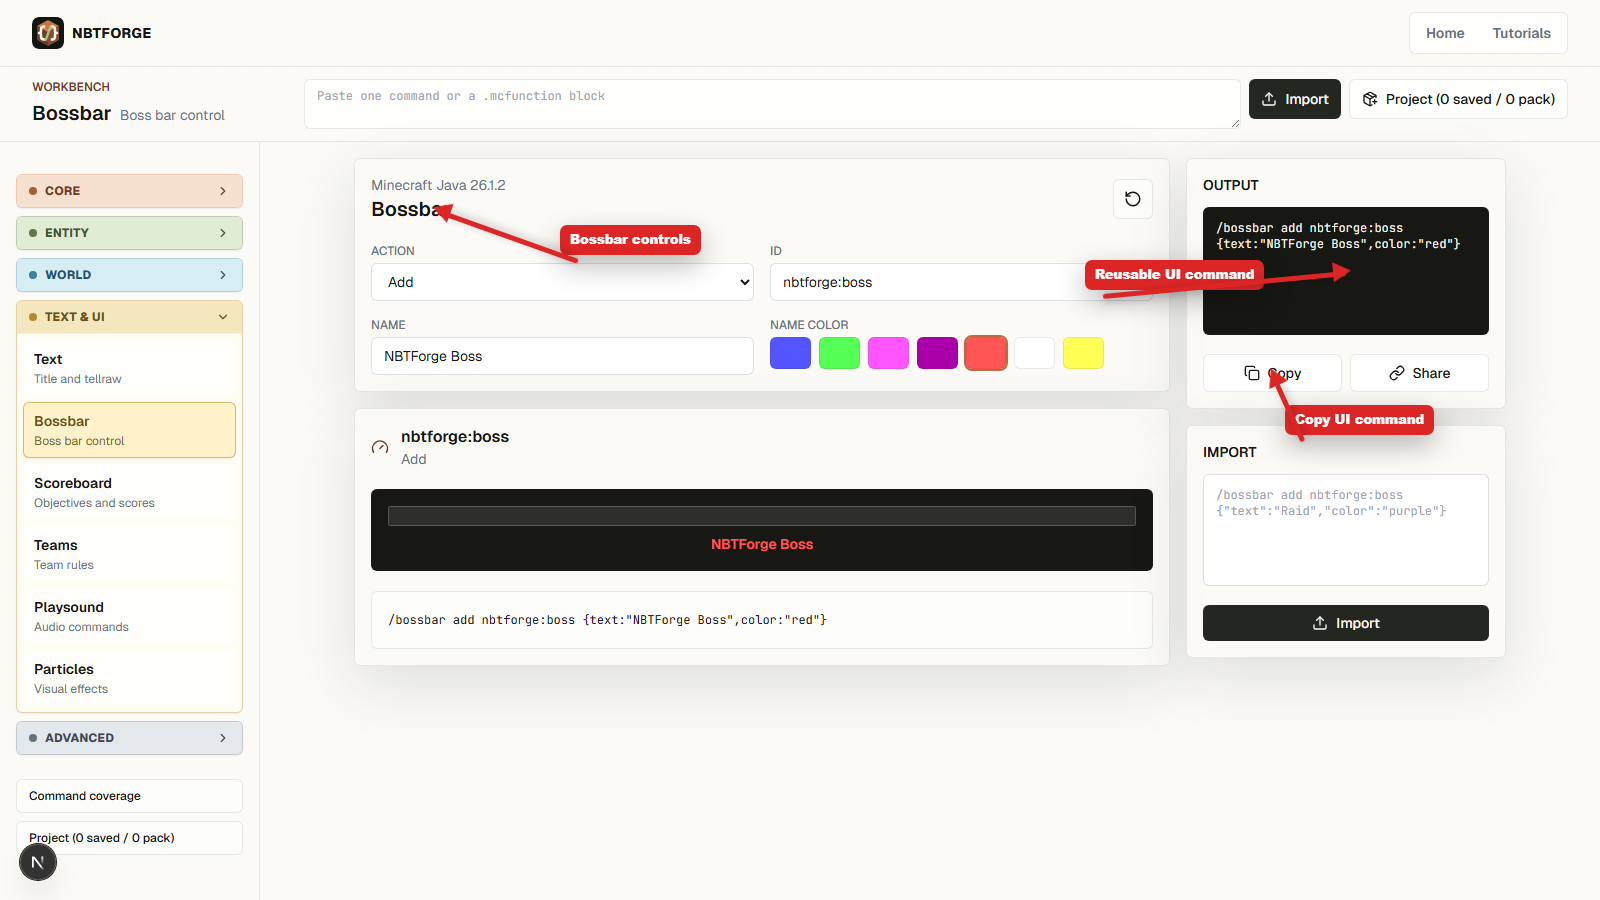Click the Name field containing NBTForge Boss

[562, 356]
